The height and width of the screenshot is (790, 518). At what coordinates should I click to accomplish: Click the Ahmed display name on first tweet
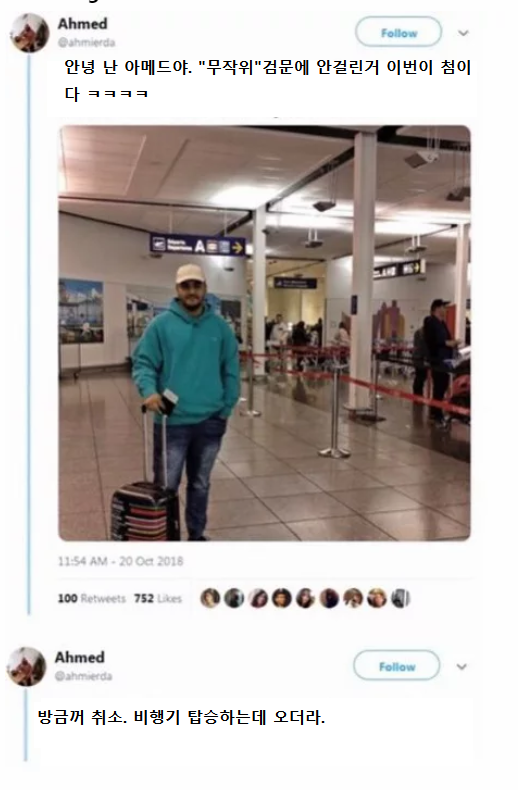pyautogui.click(x=83, y=24)
